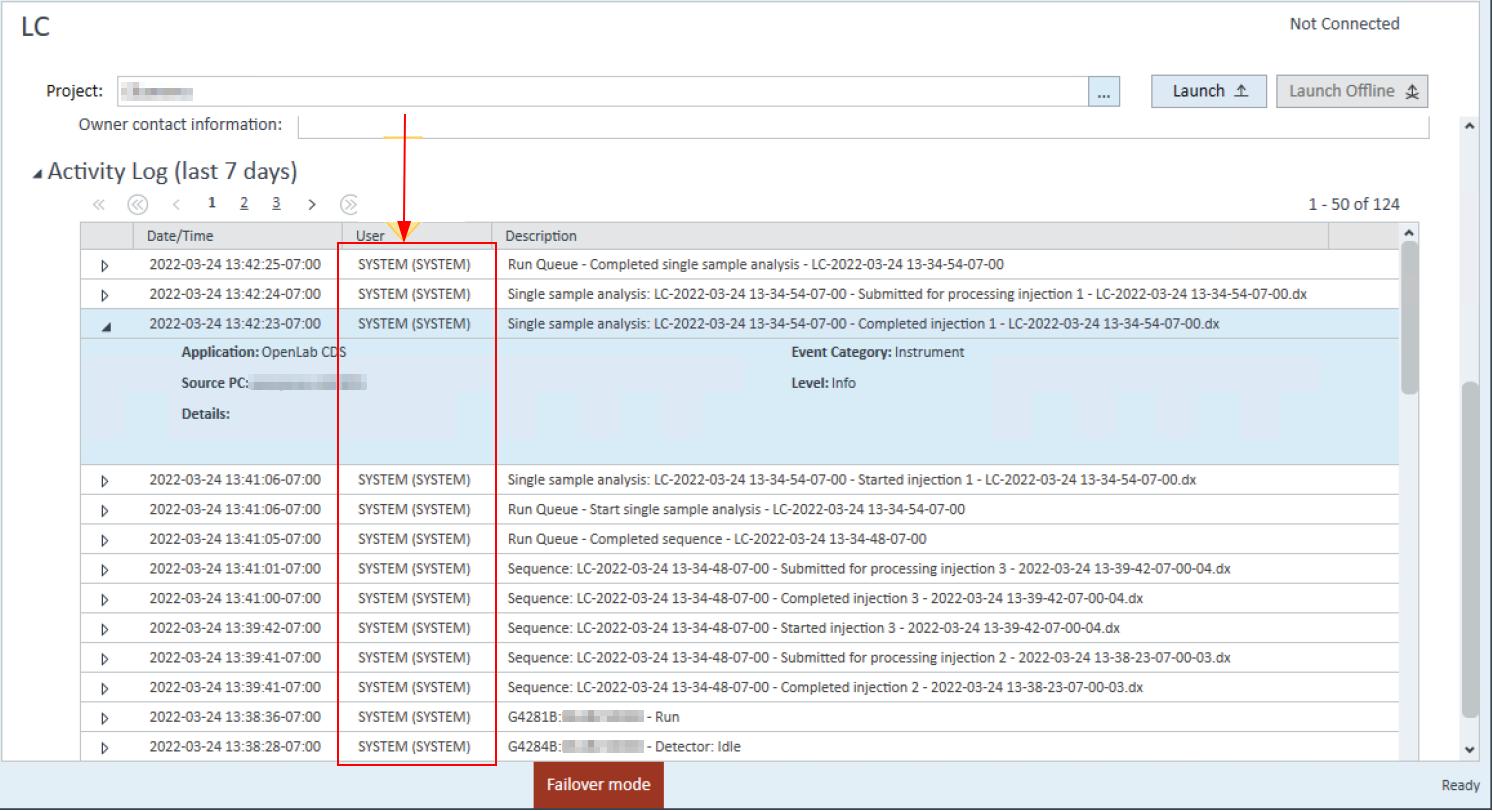Expand the Started injection 3 row
The width and height of the screenshot is (1493, 811).
[x=105, y=629]
